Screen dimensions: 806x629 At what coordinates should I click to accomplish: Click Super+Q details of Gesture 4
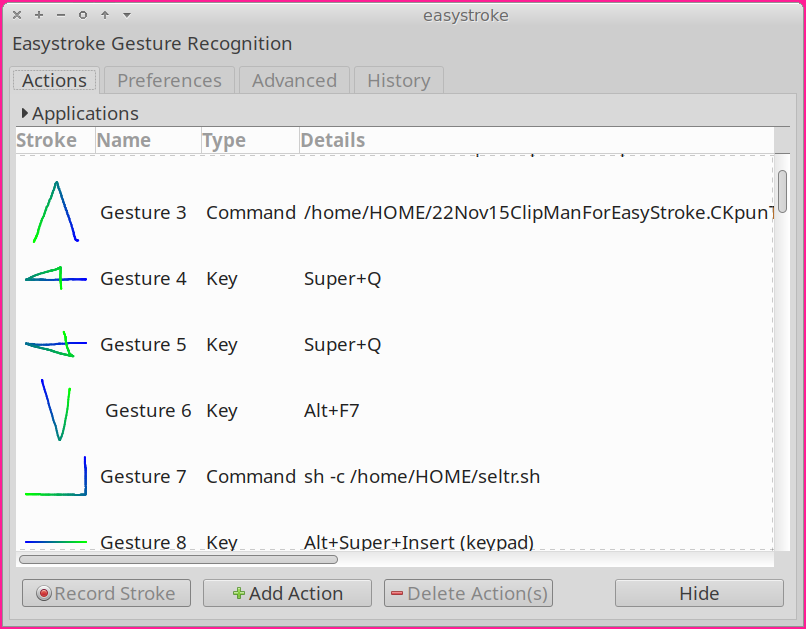(342, 278)
